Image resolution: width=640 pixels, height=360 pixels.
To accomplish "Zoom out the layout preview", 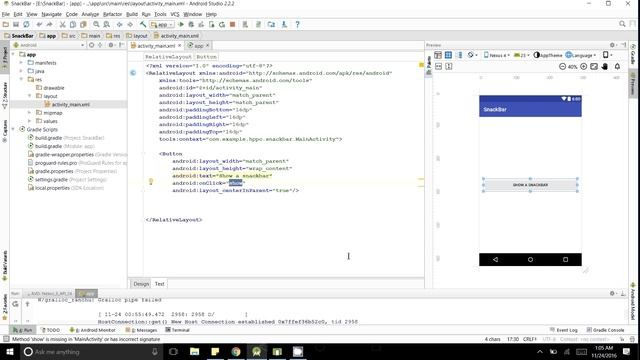I will (x=562, y=66).
